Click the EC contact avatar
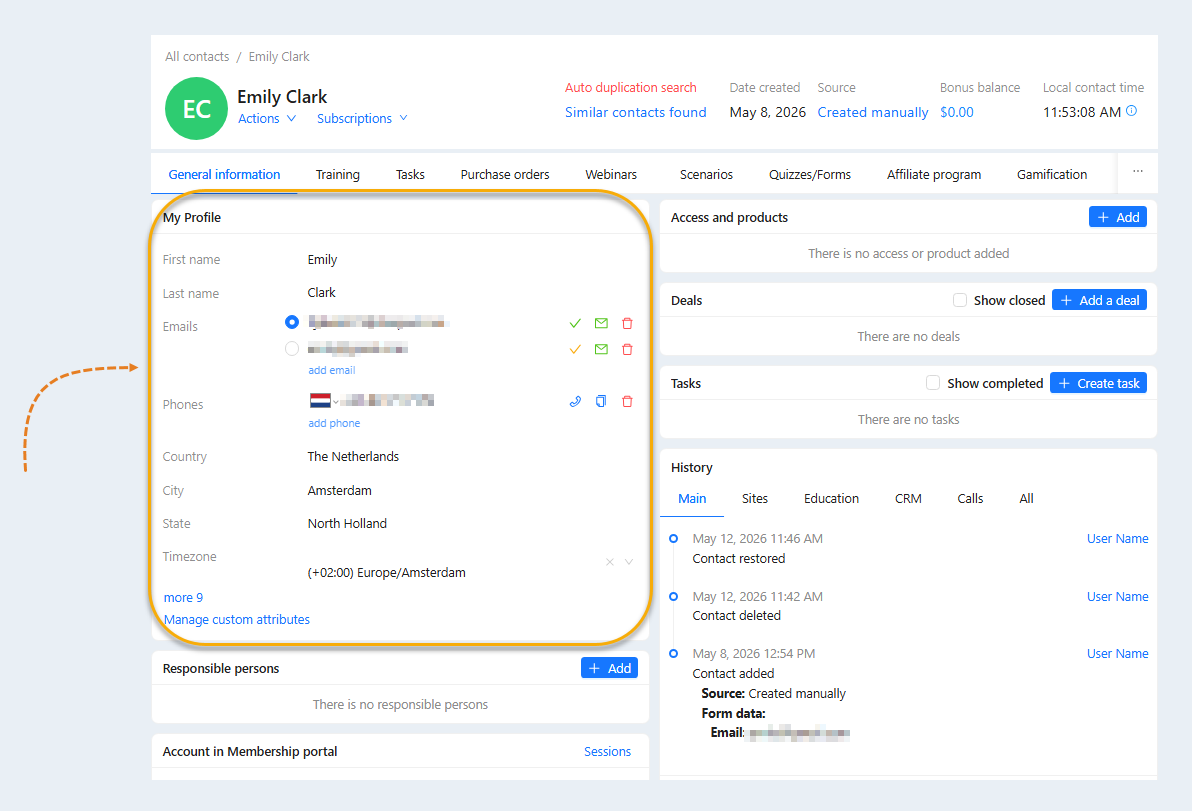 pyautogui.click(x=196, y=109)
